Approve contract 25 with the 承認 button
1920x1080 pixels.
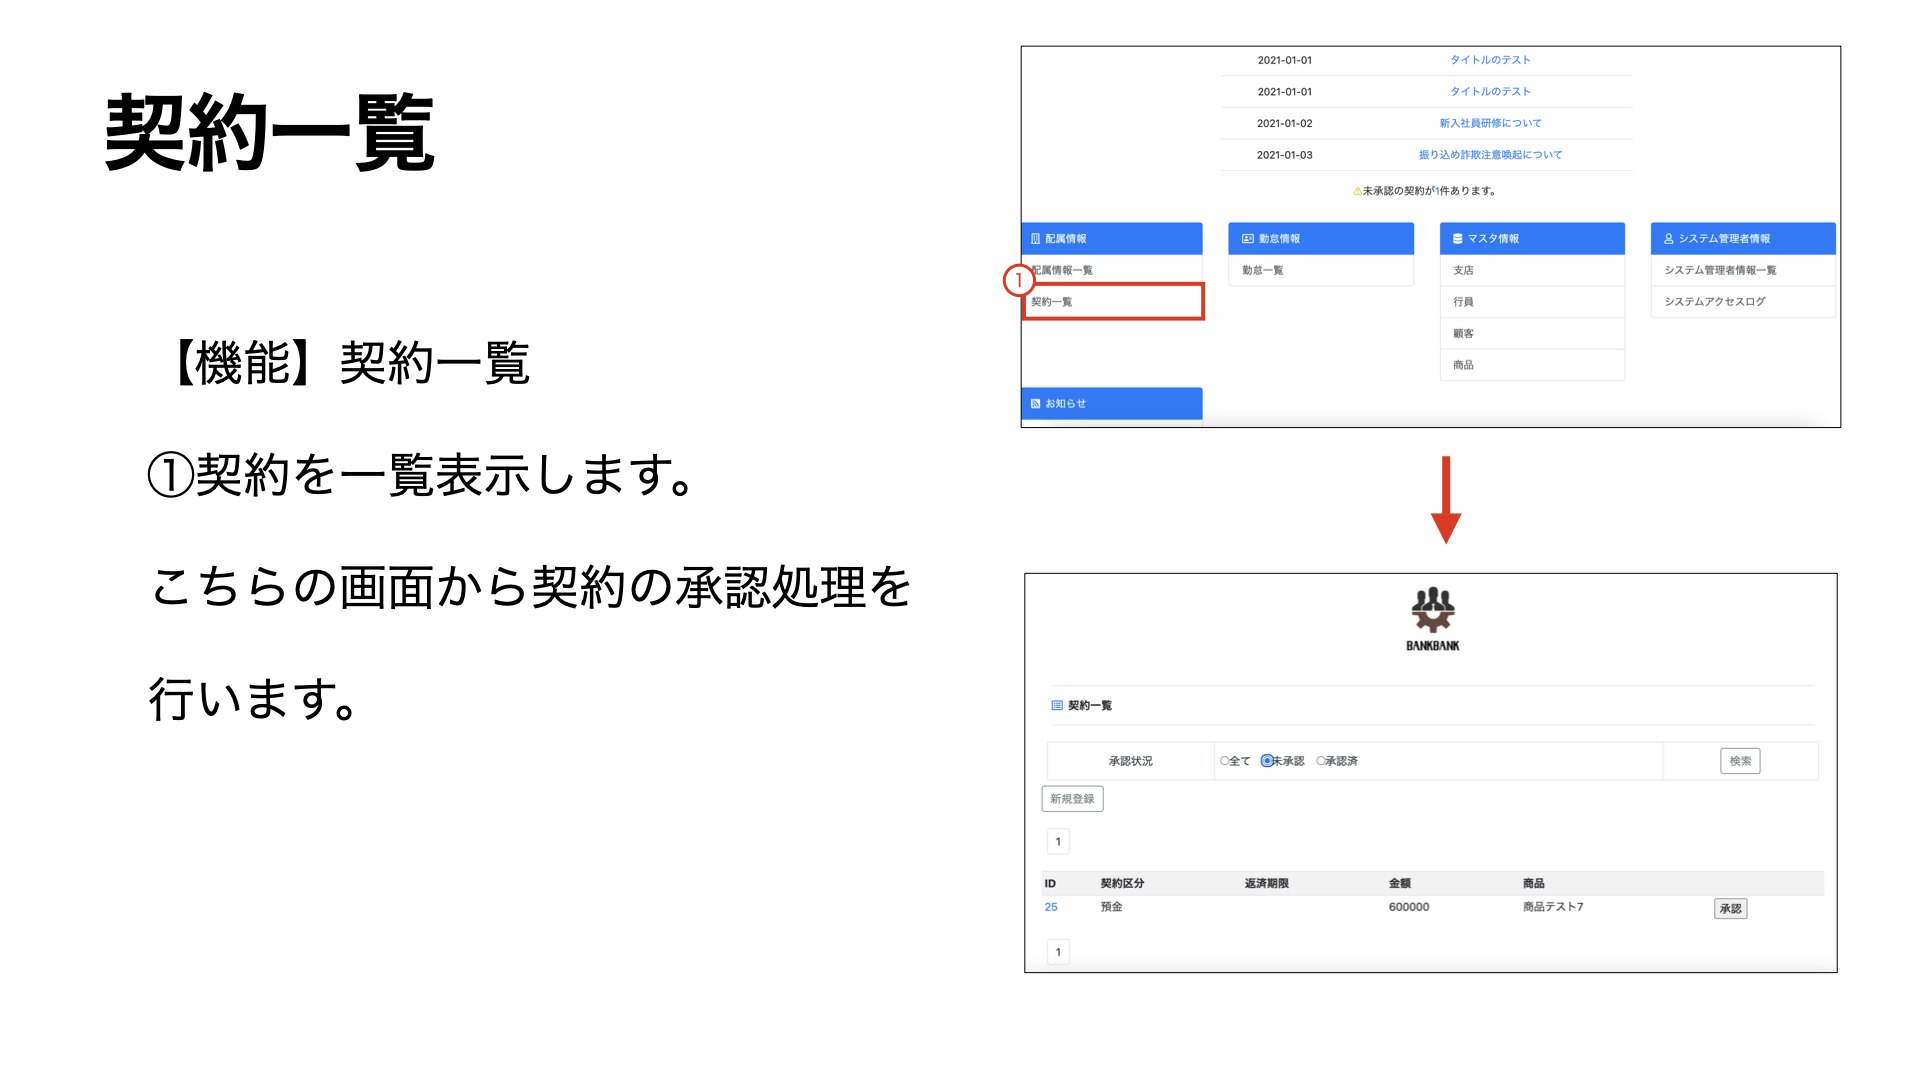(1731, 908)
